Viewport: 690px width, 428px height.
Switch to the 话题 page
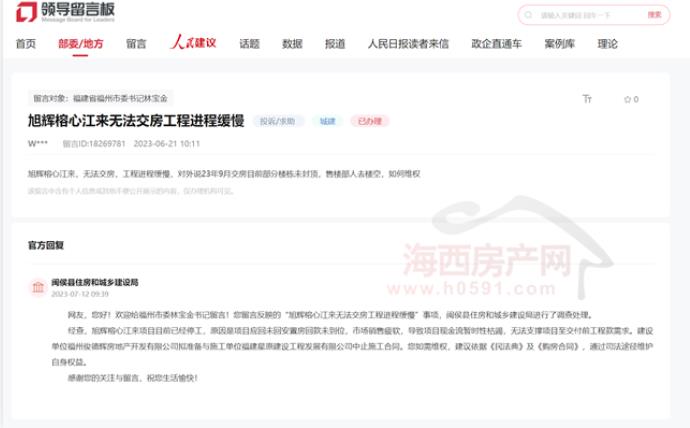coord(250,44)
